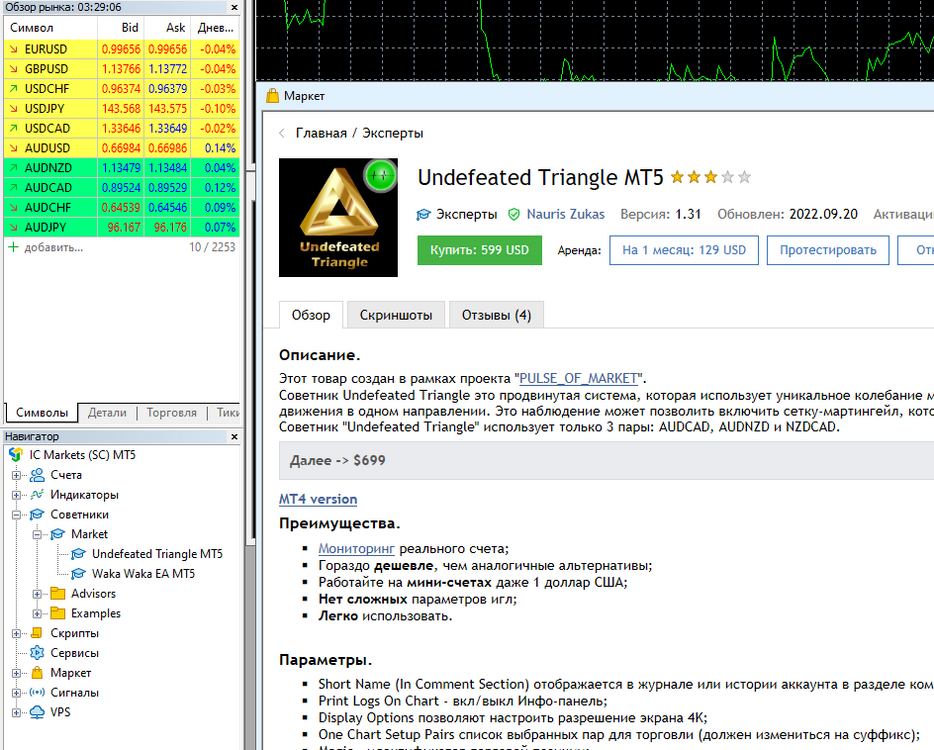
Task: Click the Advisors folder icon
Action: (x=58, y=593)
